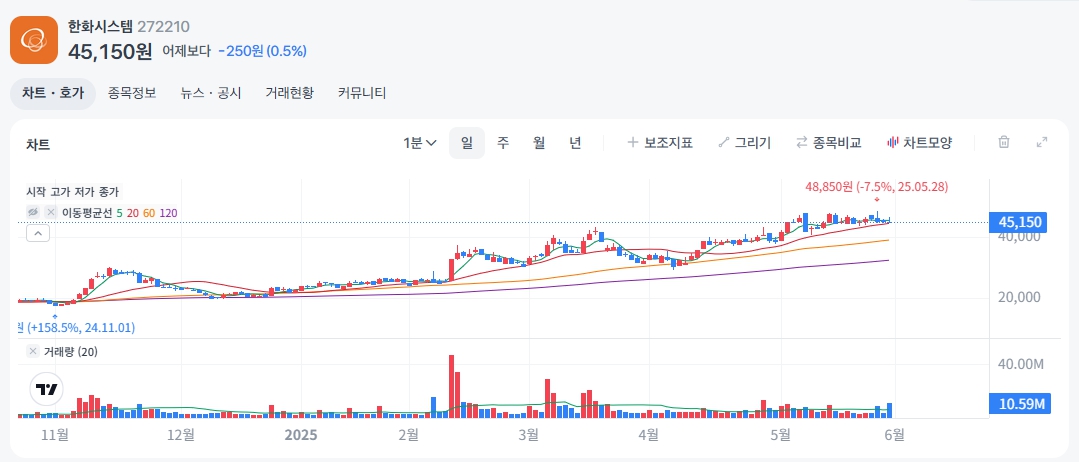Click the 45,150 current price tag
The image size is (1079, 462).
(x=1018, y=222)
